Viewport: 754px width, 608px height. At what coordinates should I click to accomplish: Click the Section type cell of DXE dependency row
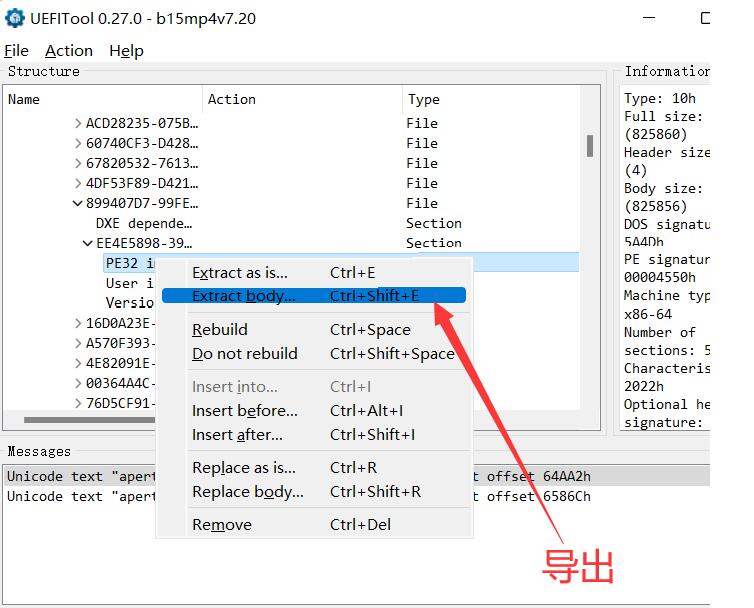point(434,223)
